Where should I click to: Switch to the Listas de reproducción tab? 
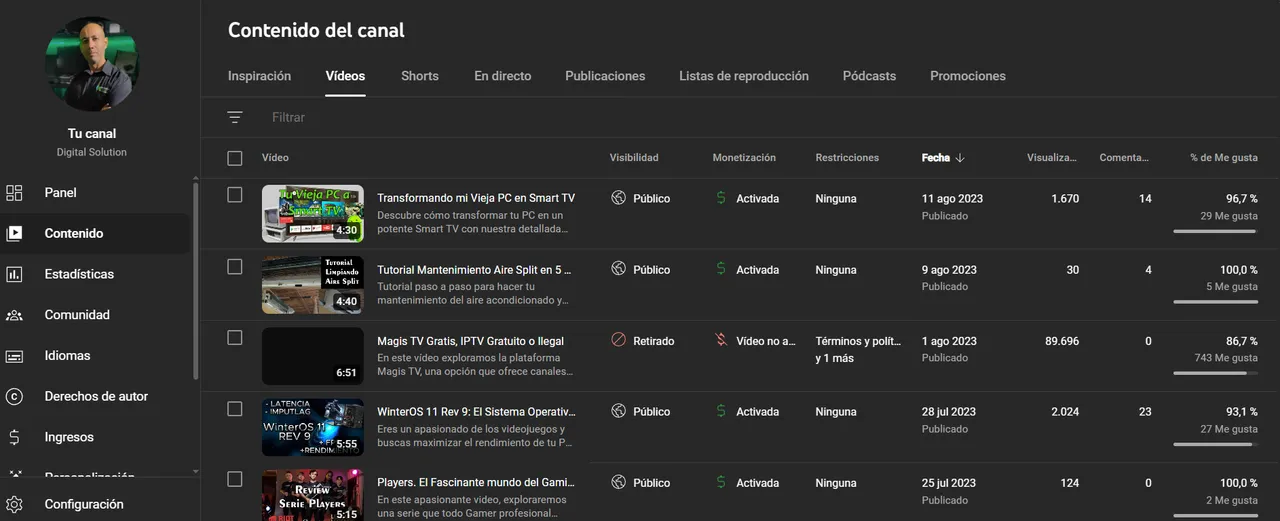pyautogui.click(x=744, y=76)
